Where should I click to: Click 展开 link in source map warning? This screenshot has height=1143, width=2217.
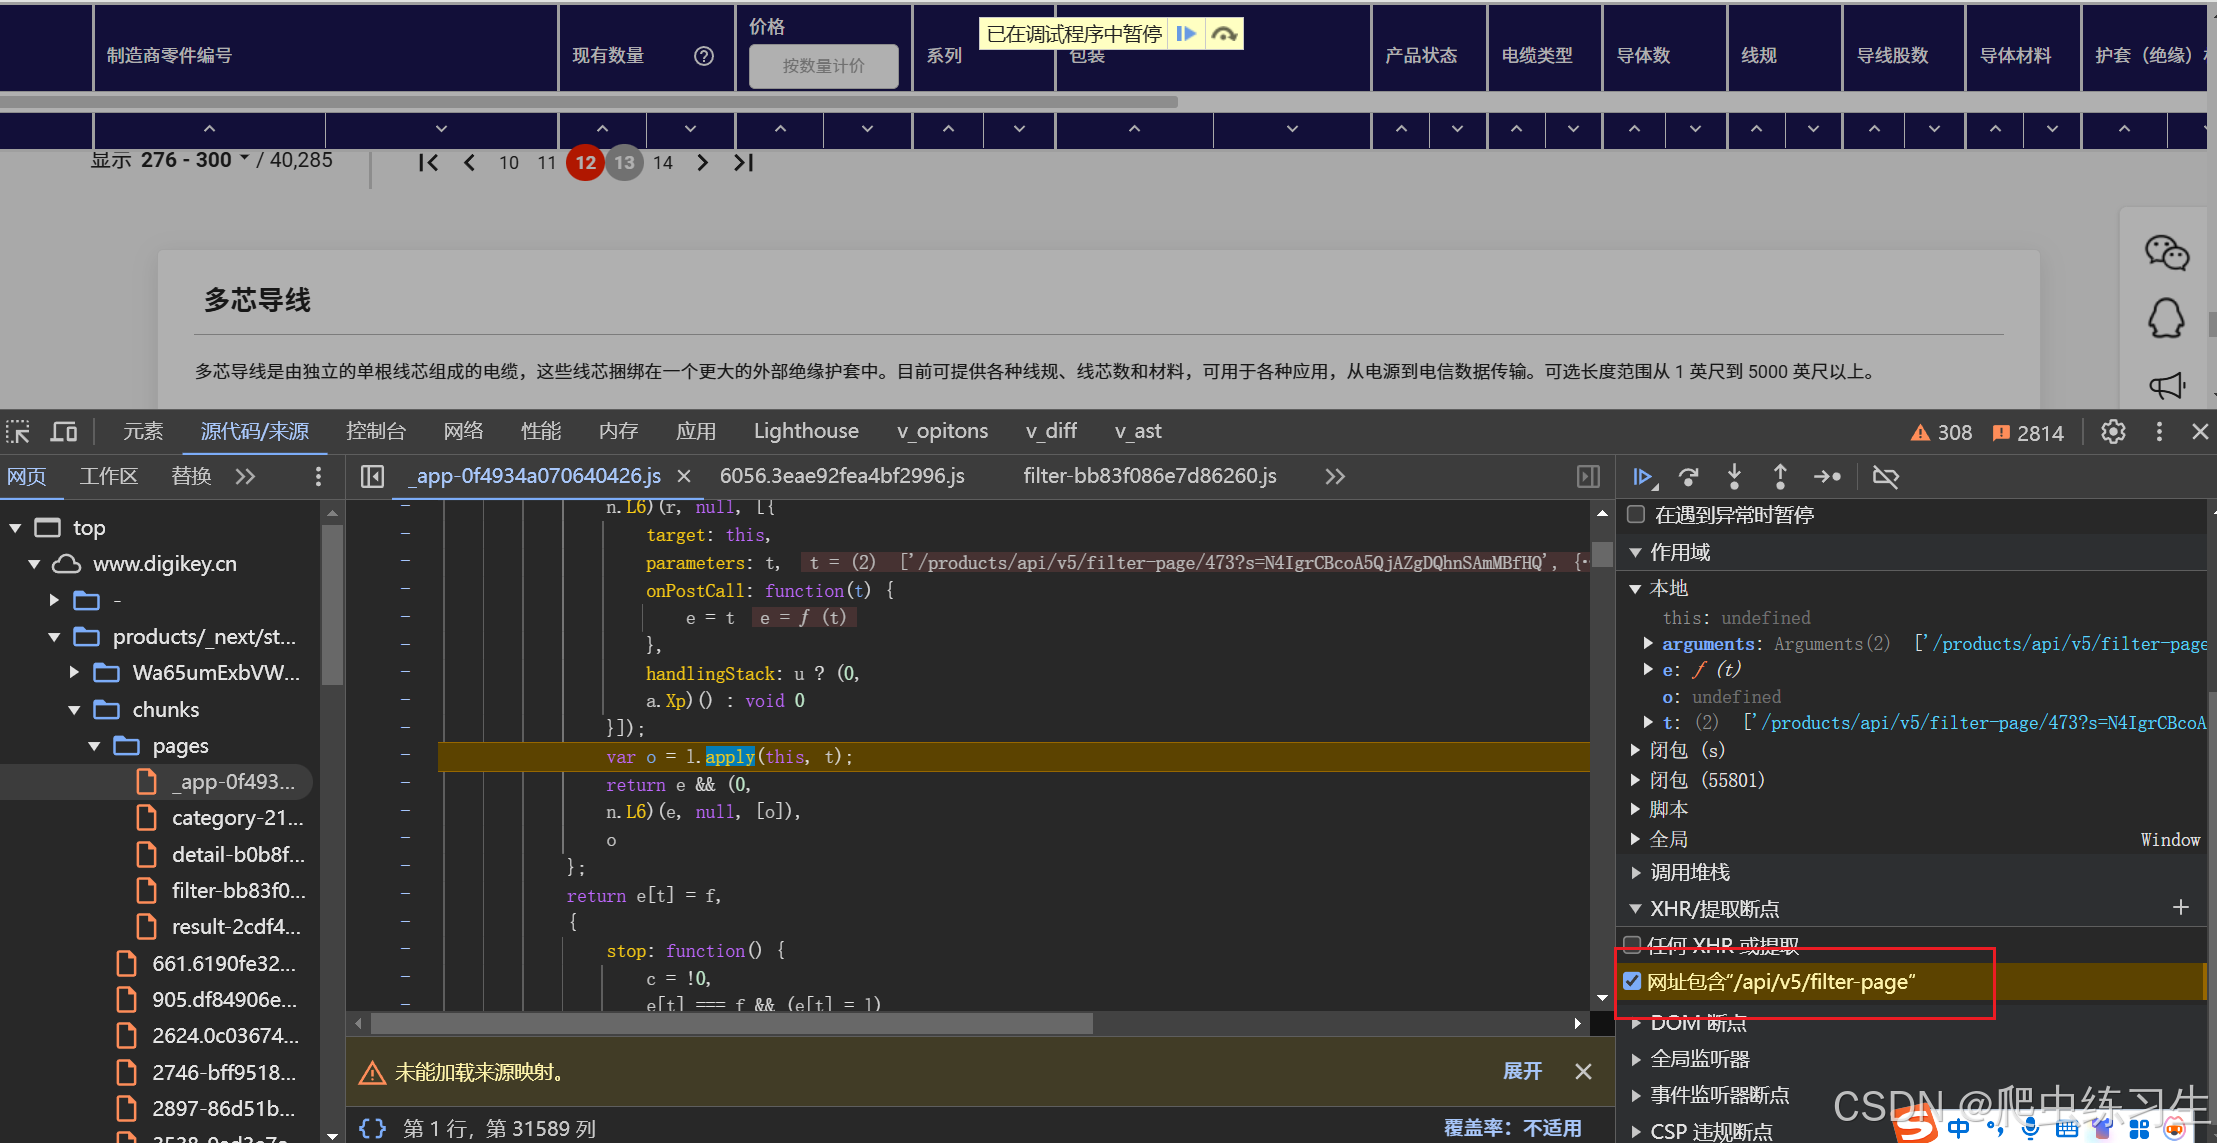point(1522,1071)
